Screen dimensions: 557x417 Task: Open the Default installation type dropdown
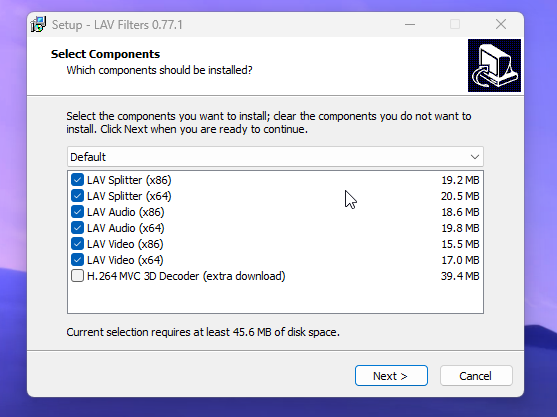click(x=275, y=157)
